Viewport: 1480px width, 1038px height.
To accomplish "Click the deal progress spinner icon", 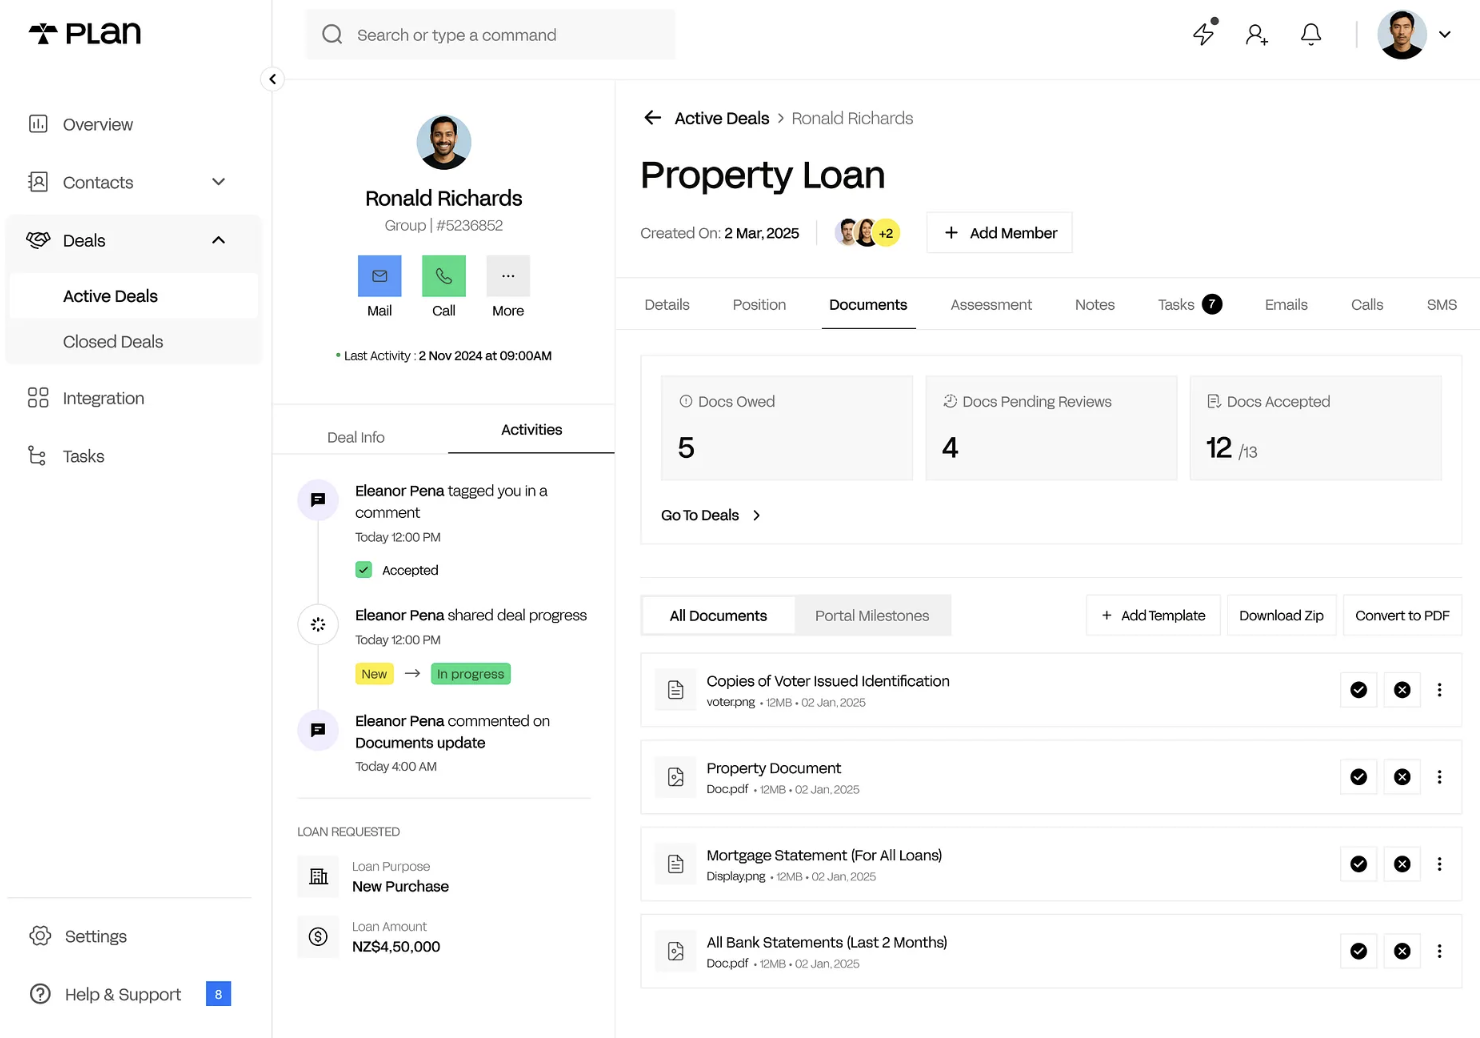I will tap(318, 624).
